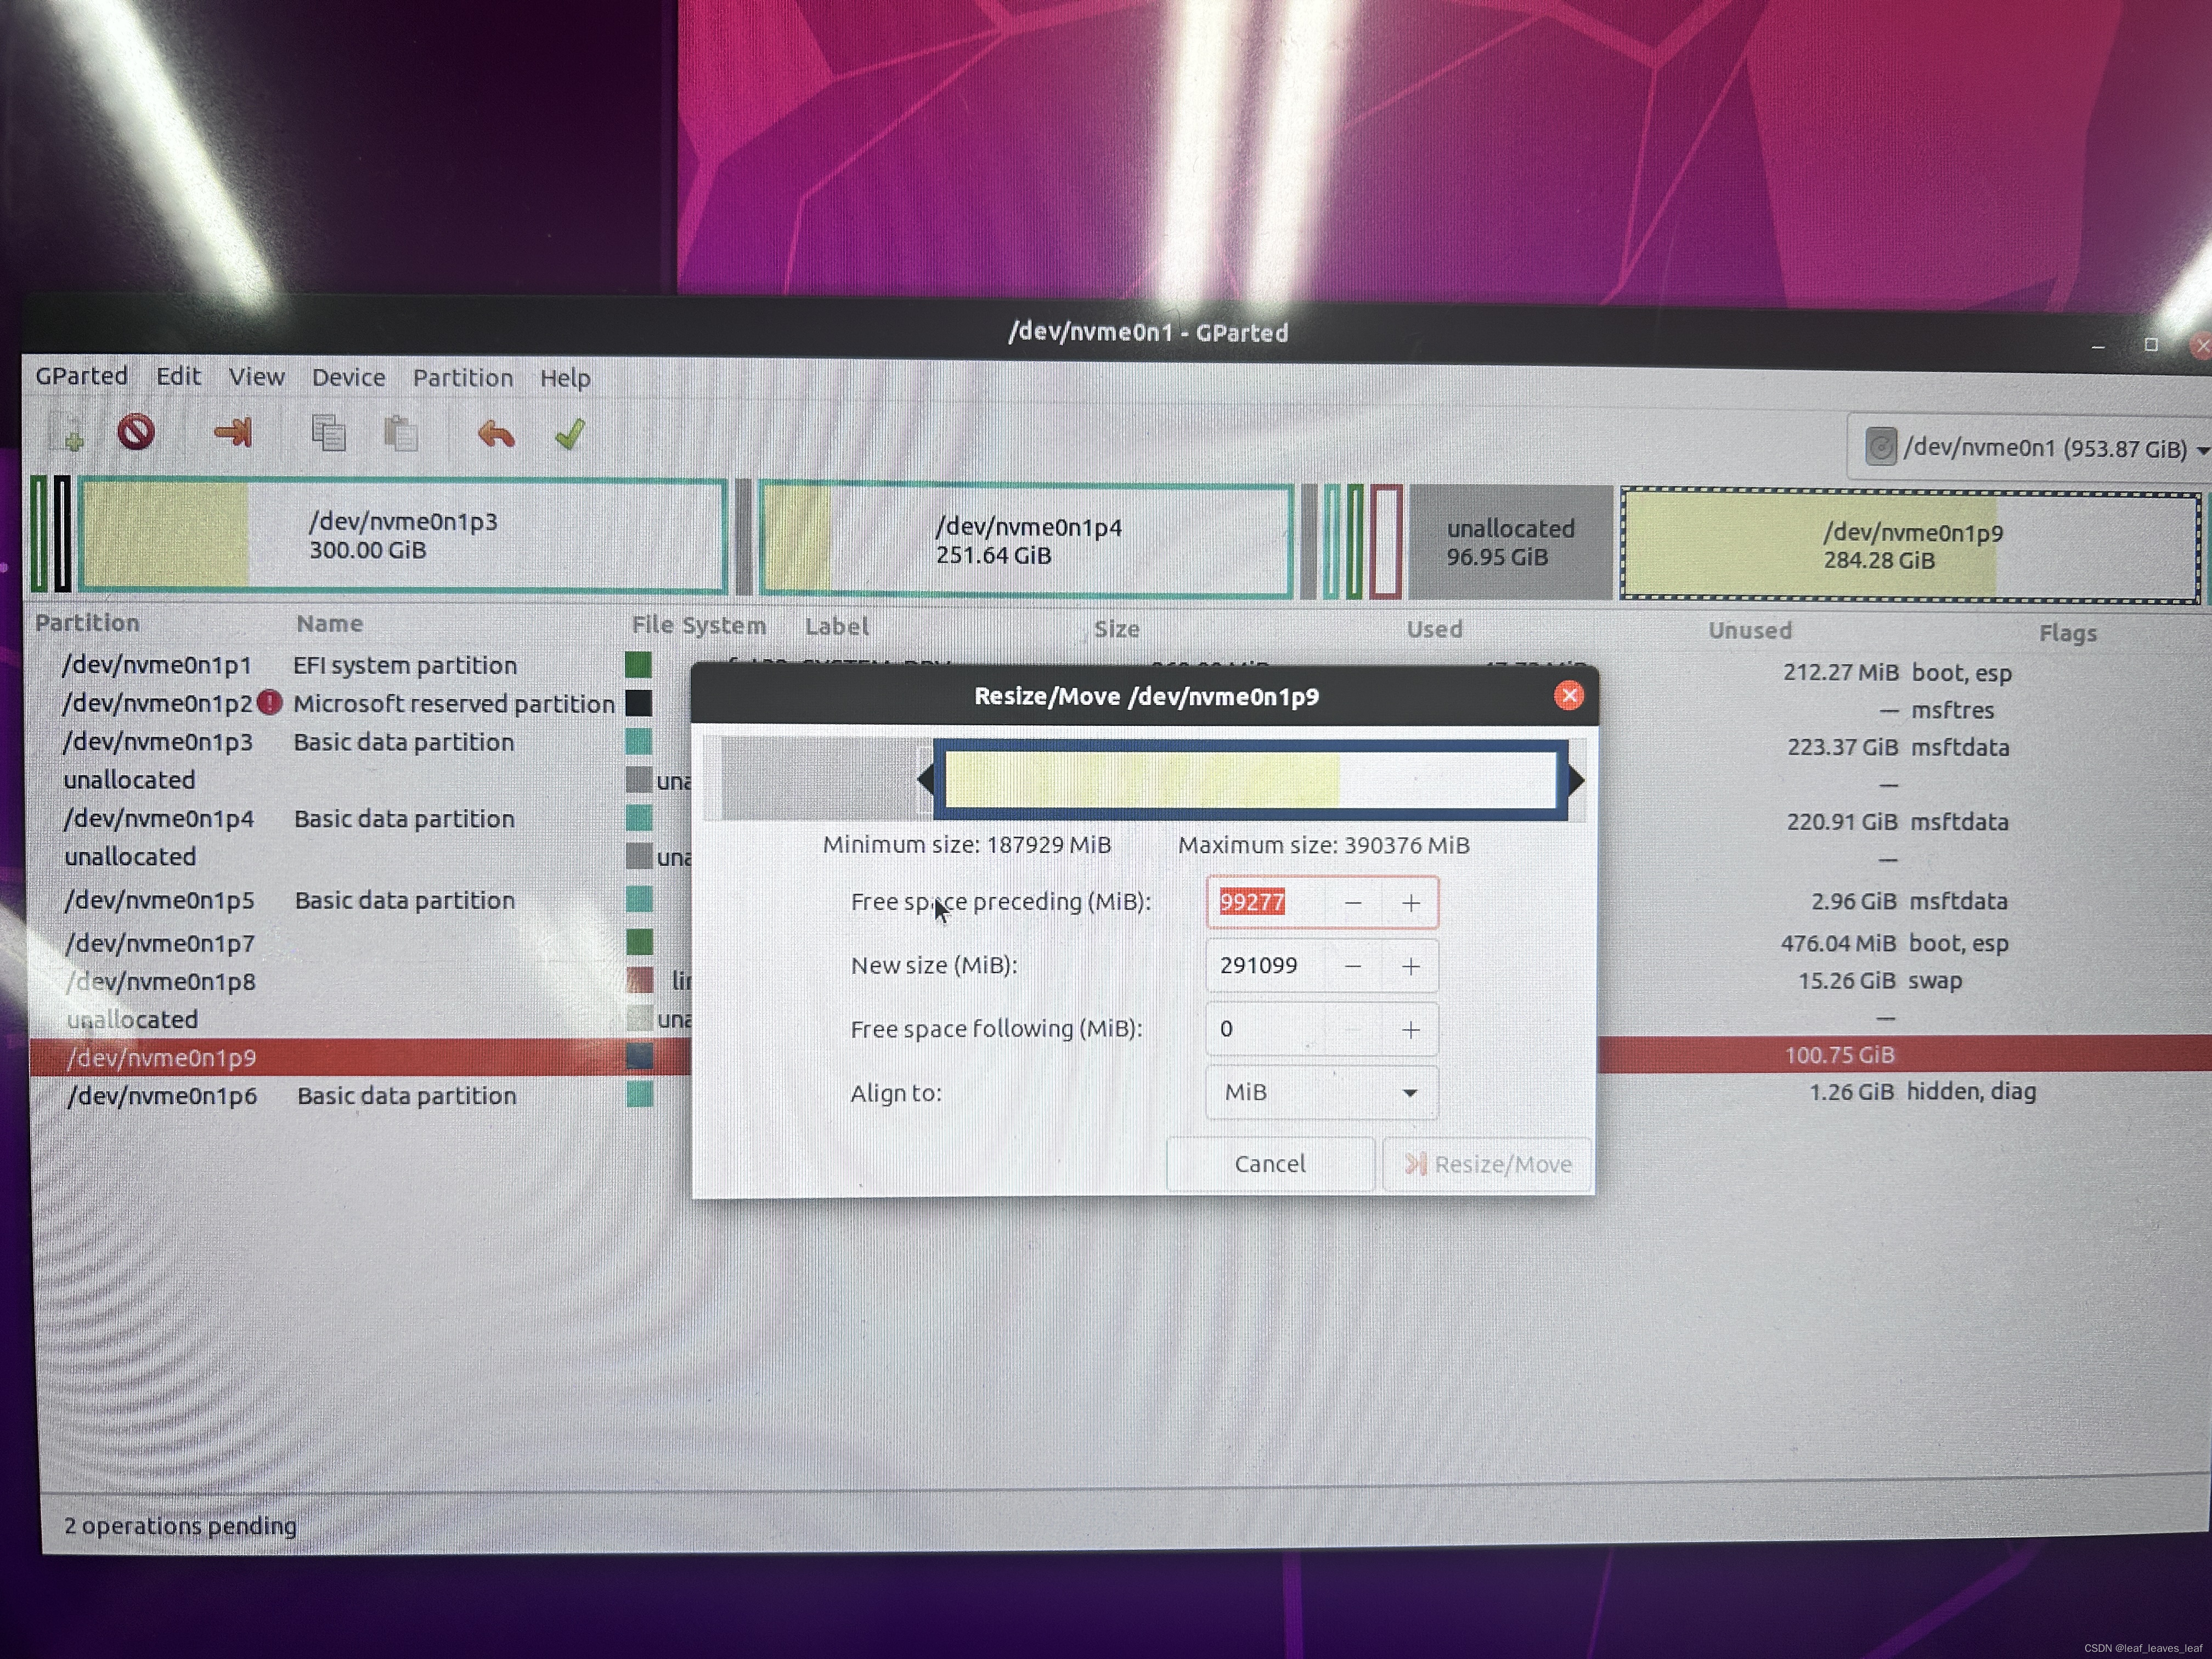Click the Resize/Move toolbar arrow icon
Image resolution: width=2212 pixels, height=1659 pixels.
pyautogui.click(x=234, y=432)
